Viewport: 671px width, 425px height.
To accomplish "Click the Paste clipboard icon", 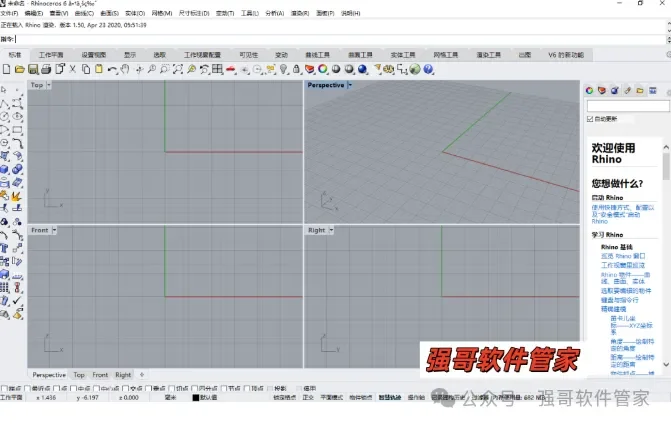I will 99,69.
